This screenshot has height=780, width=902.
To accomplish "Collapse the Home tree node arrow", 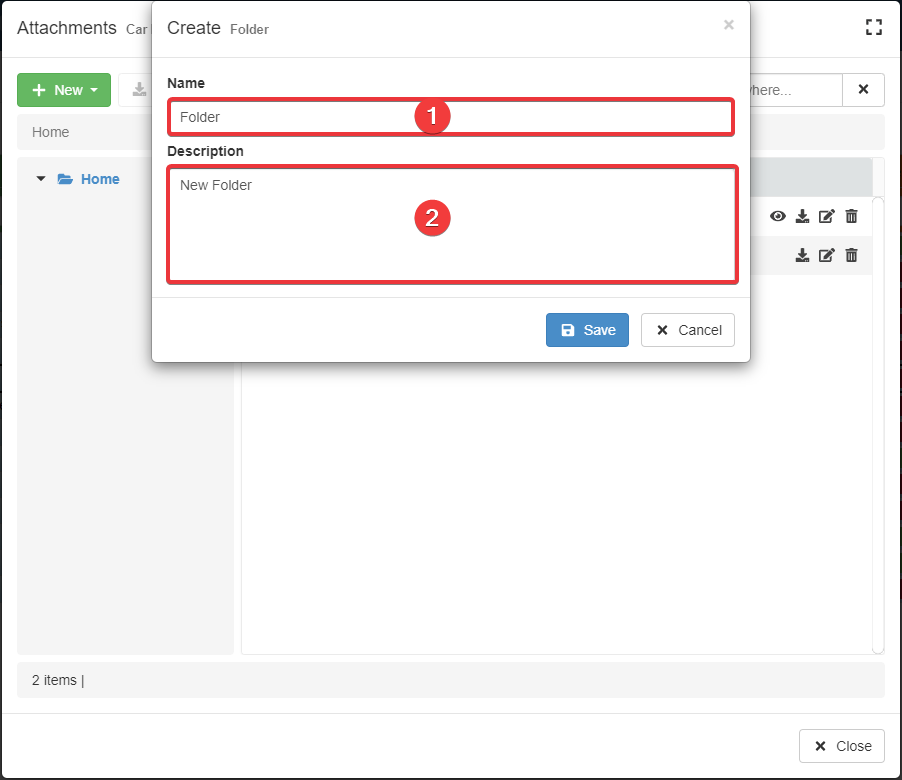I will click(41, 179).
